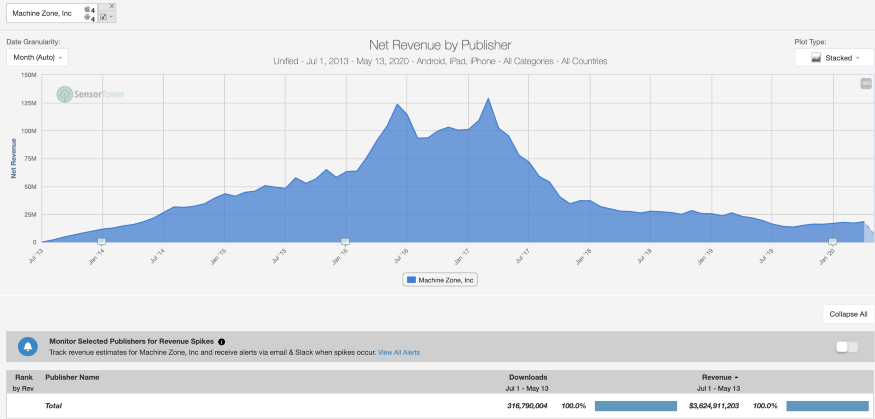Open the Month (Auto) granularity dropdown

pos(37,57)
